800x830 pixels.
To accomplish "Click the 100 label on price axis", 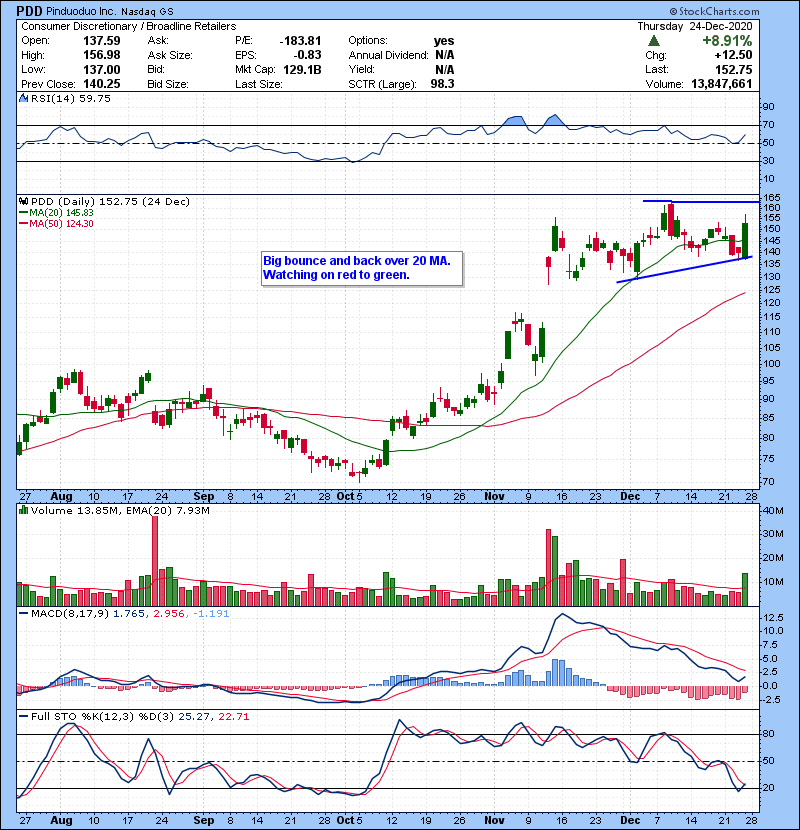I will tap(771, 364).
